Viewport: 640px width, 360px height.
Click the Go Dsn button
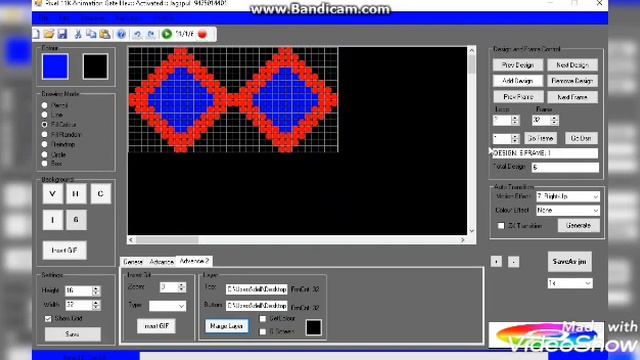coord(581,138)
